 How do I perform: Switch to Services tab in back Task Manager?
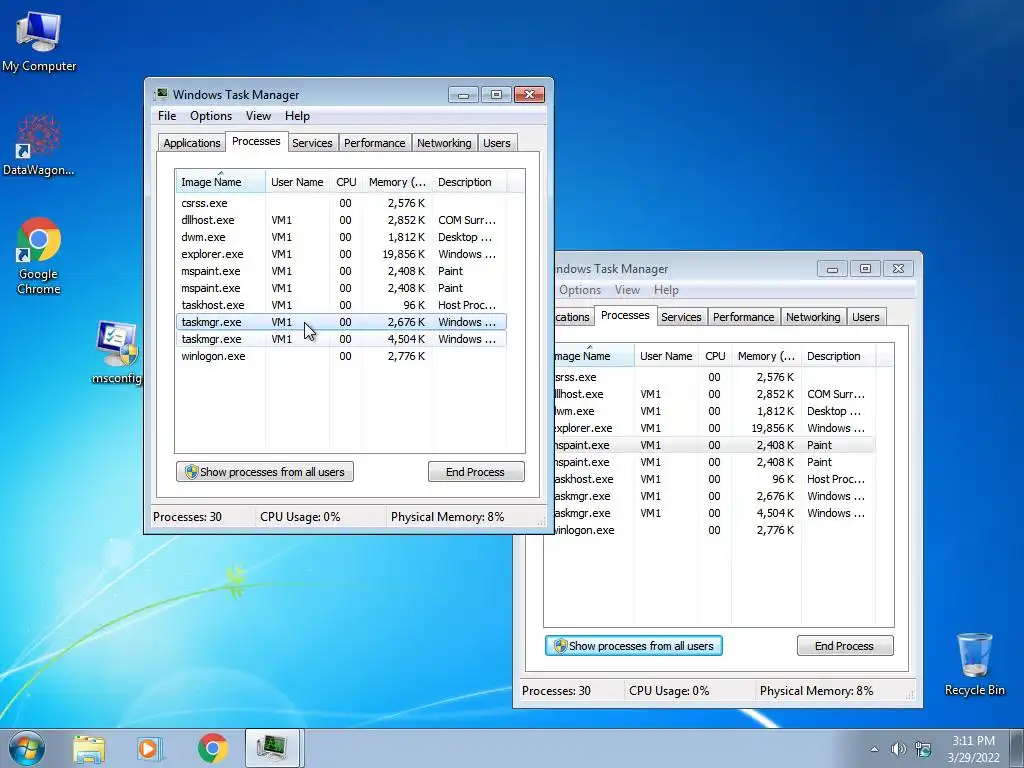tap(681, 317)
